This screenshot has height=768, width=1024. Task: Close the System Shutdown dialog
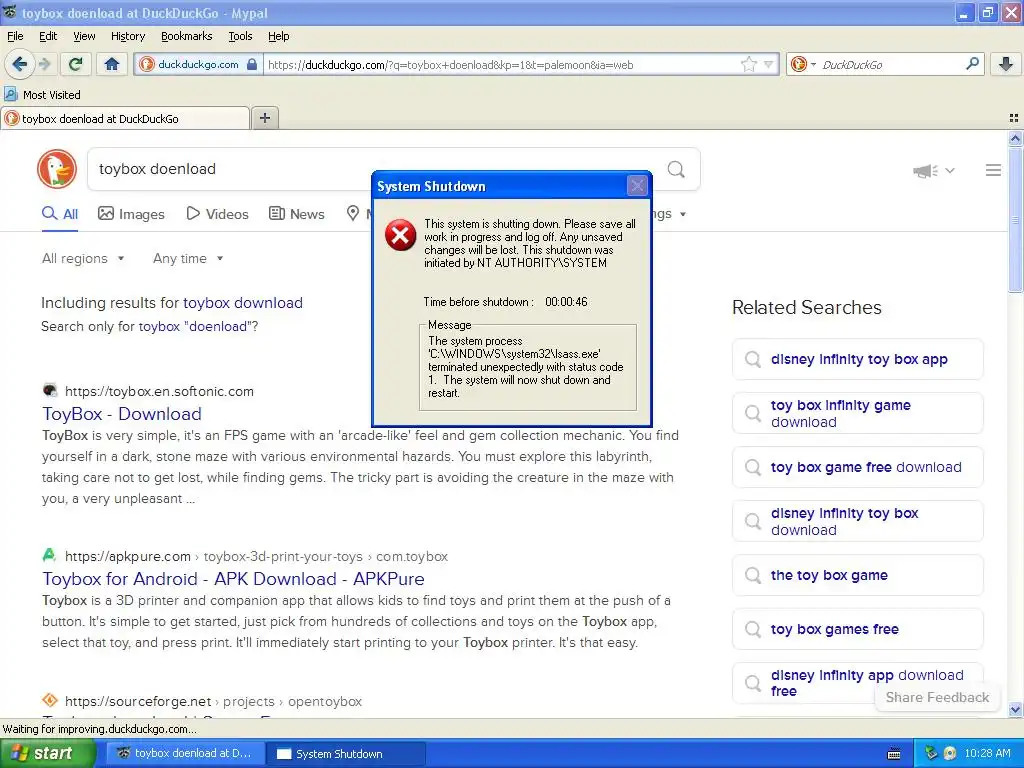[637, 186]
